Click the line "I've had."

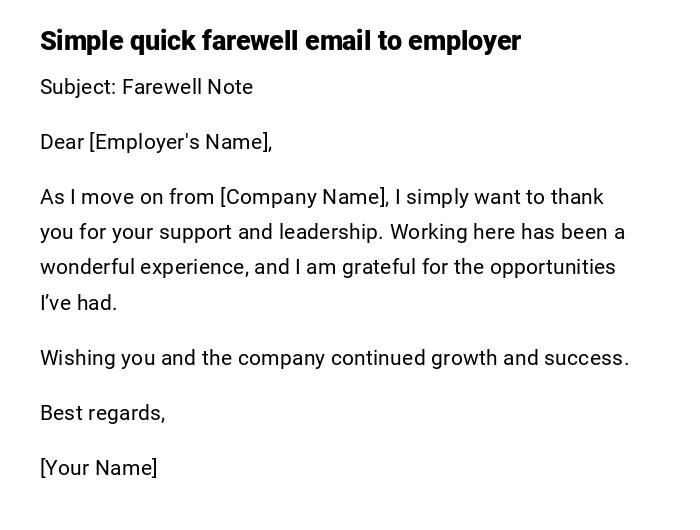[78, 303]
